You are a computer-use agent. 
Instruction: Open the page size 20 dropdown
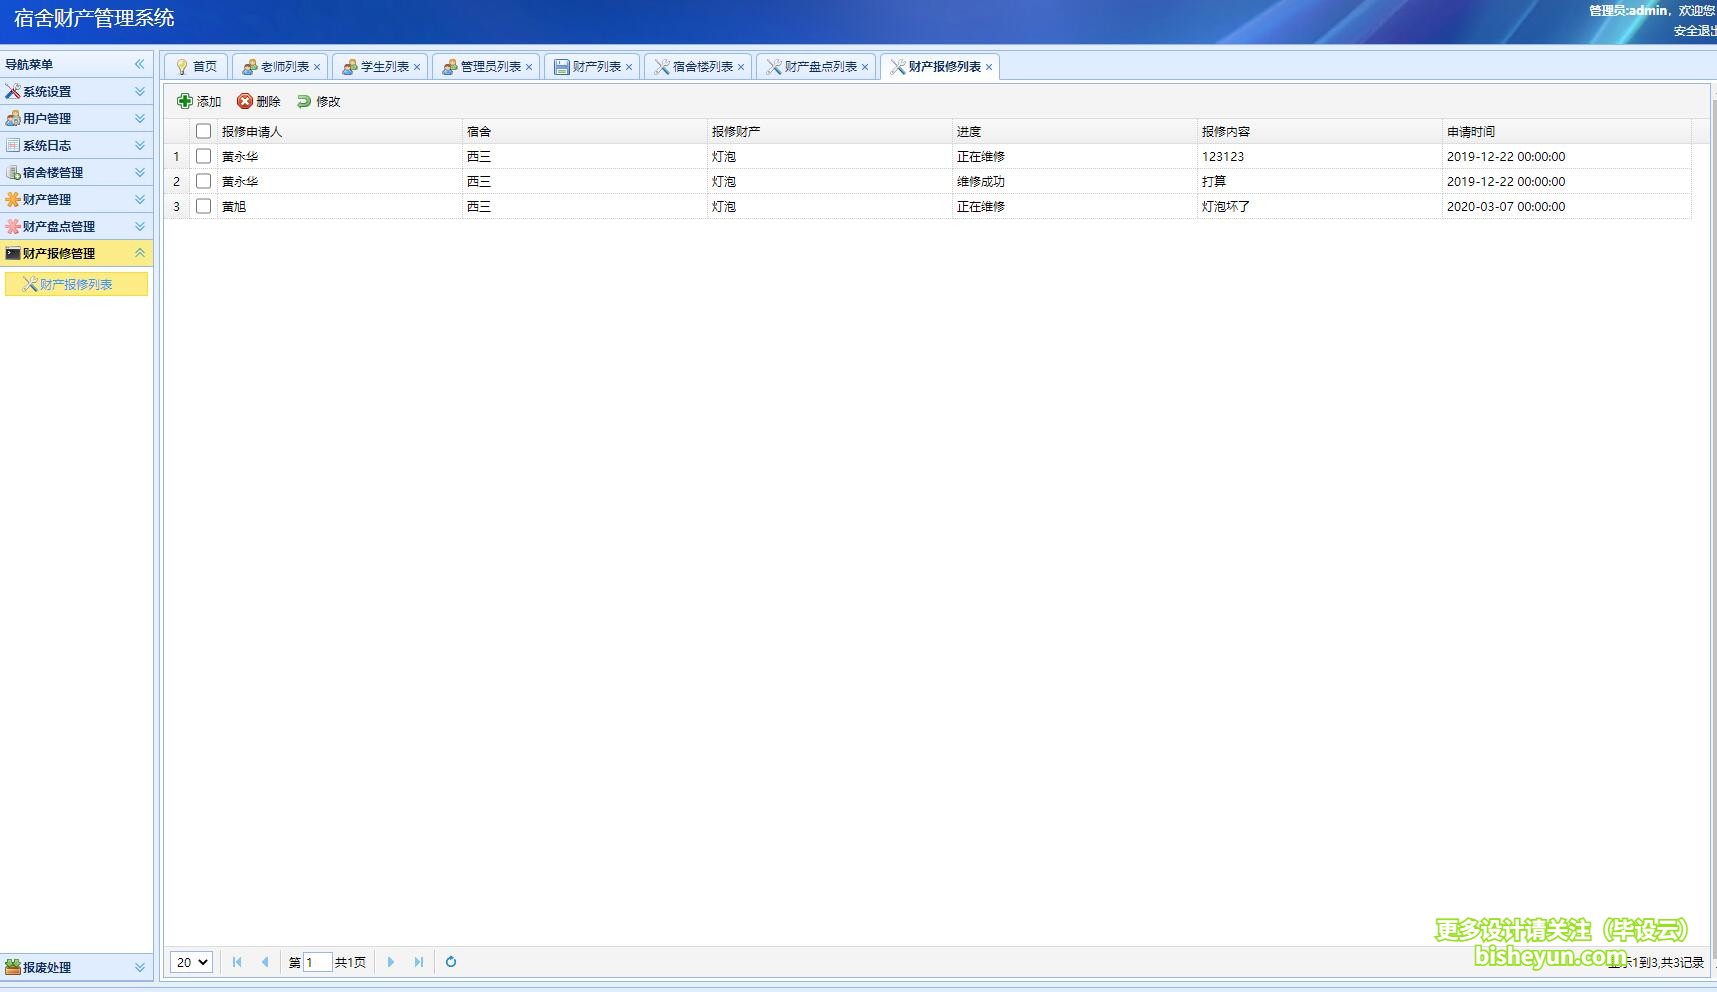(191, 962)
